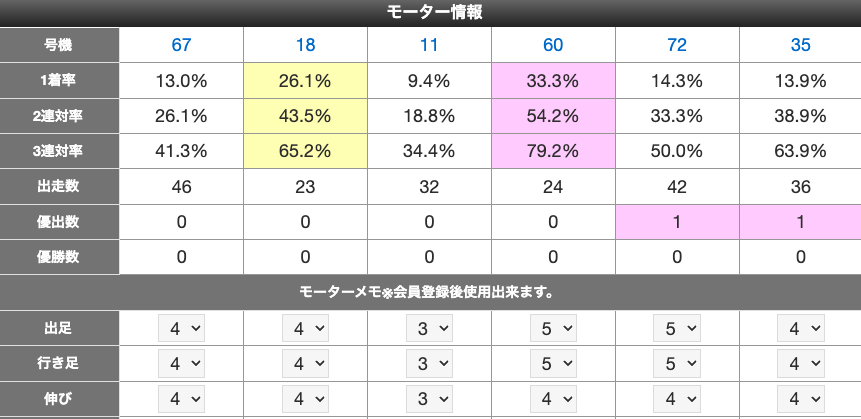Expand 出足 dropdown for motor 11
This screenshot has height=419, width=861.
point(429,327)
